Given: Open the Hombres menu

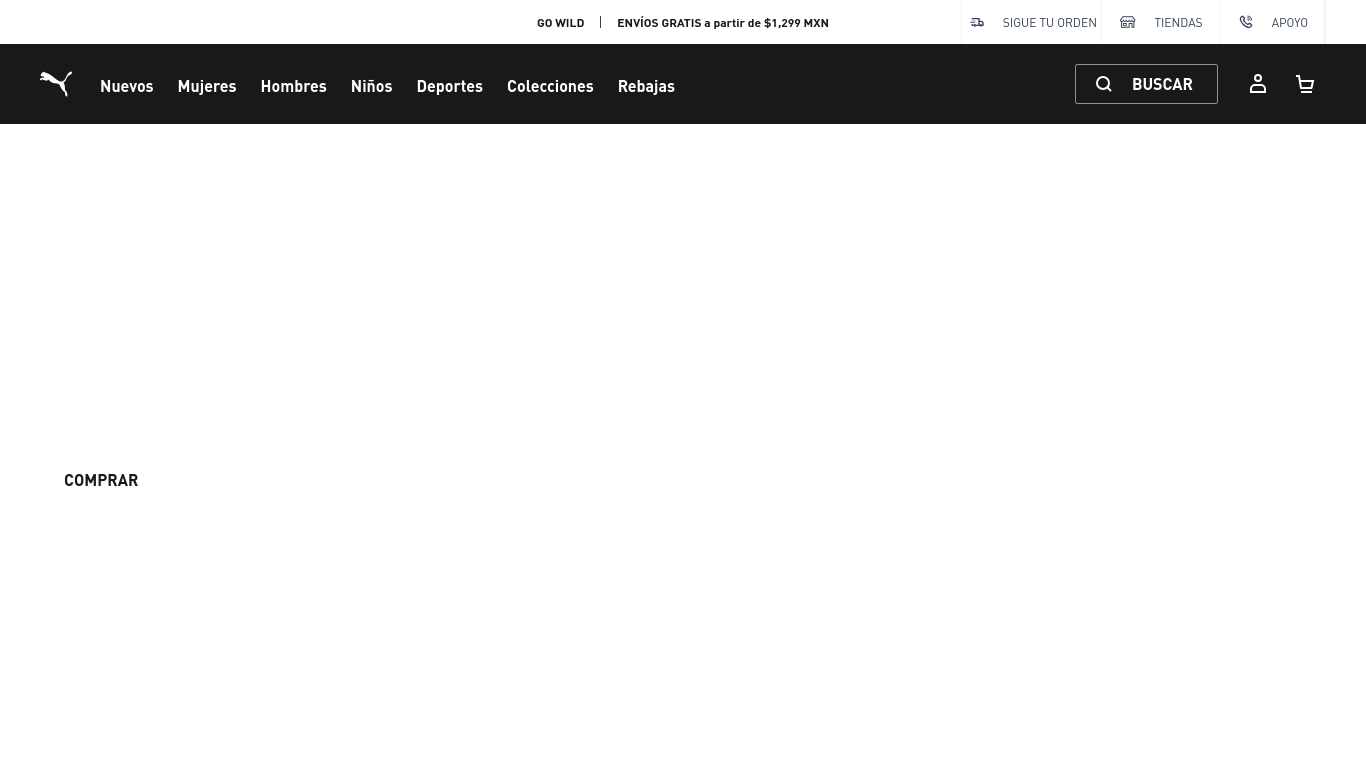Looking at the screenshot, I should (293, 86).
